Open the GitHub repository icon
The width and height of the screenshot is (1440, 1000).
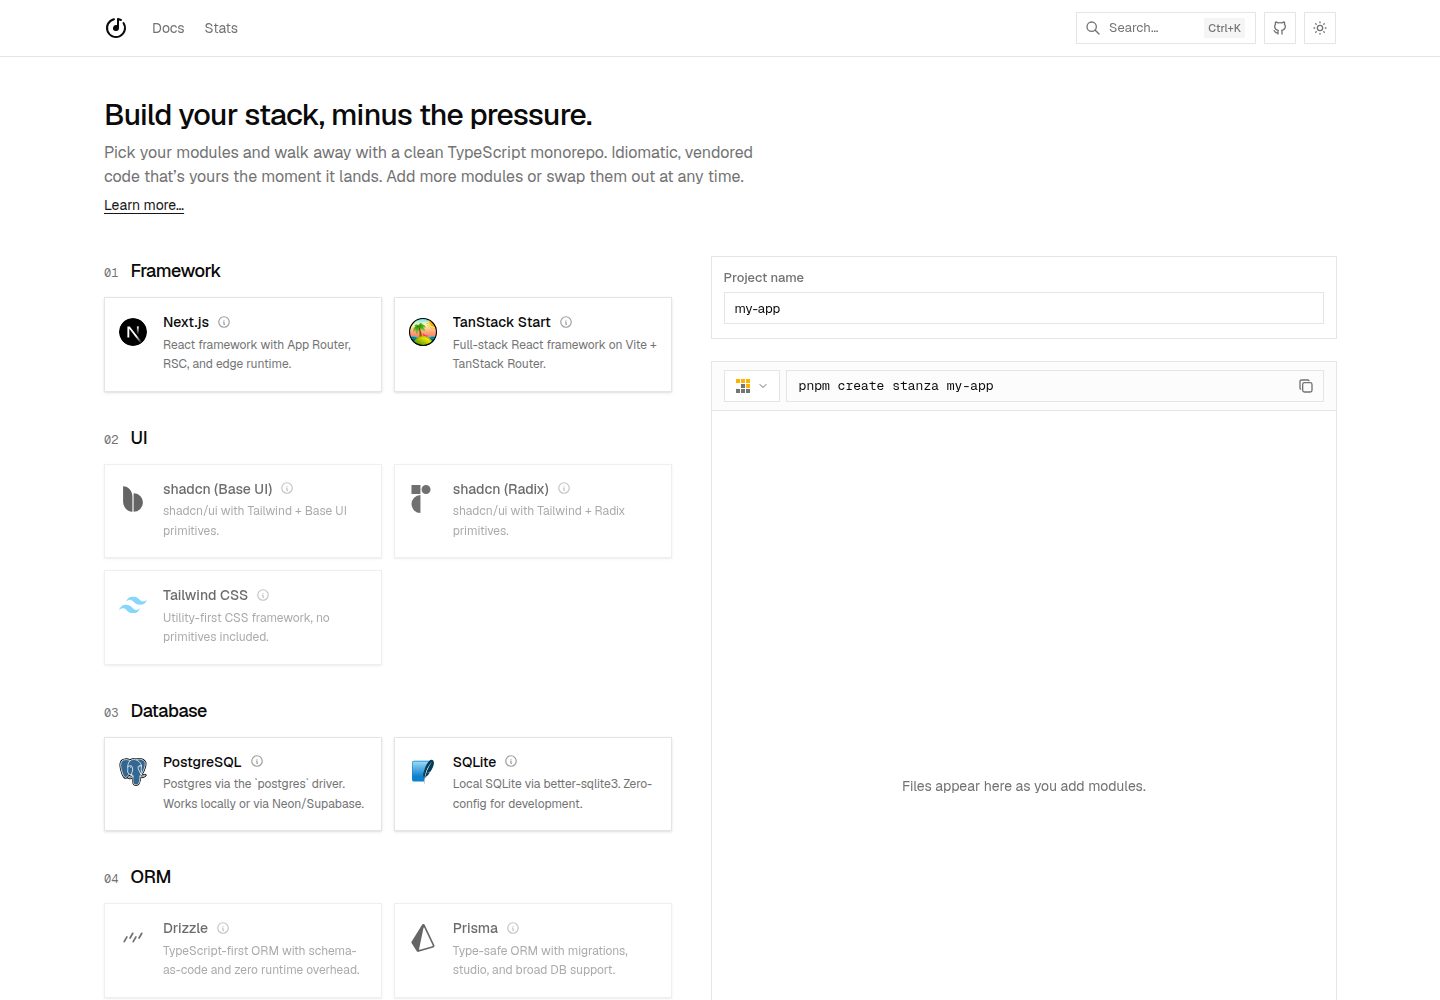pyautogui.click(x=1280, y=28)
